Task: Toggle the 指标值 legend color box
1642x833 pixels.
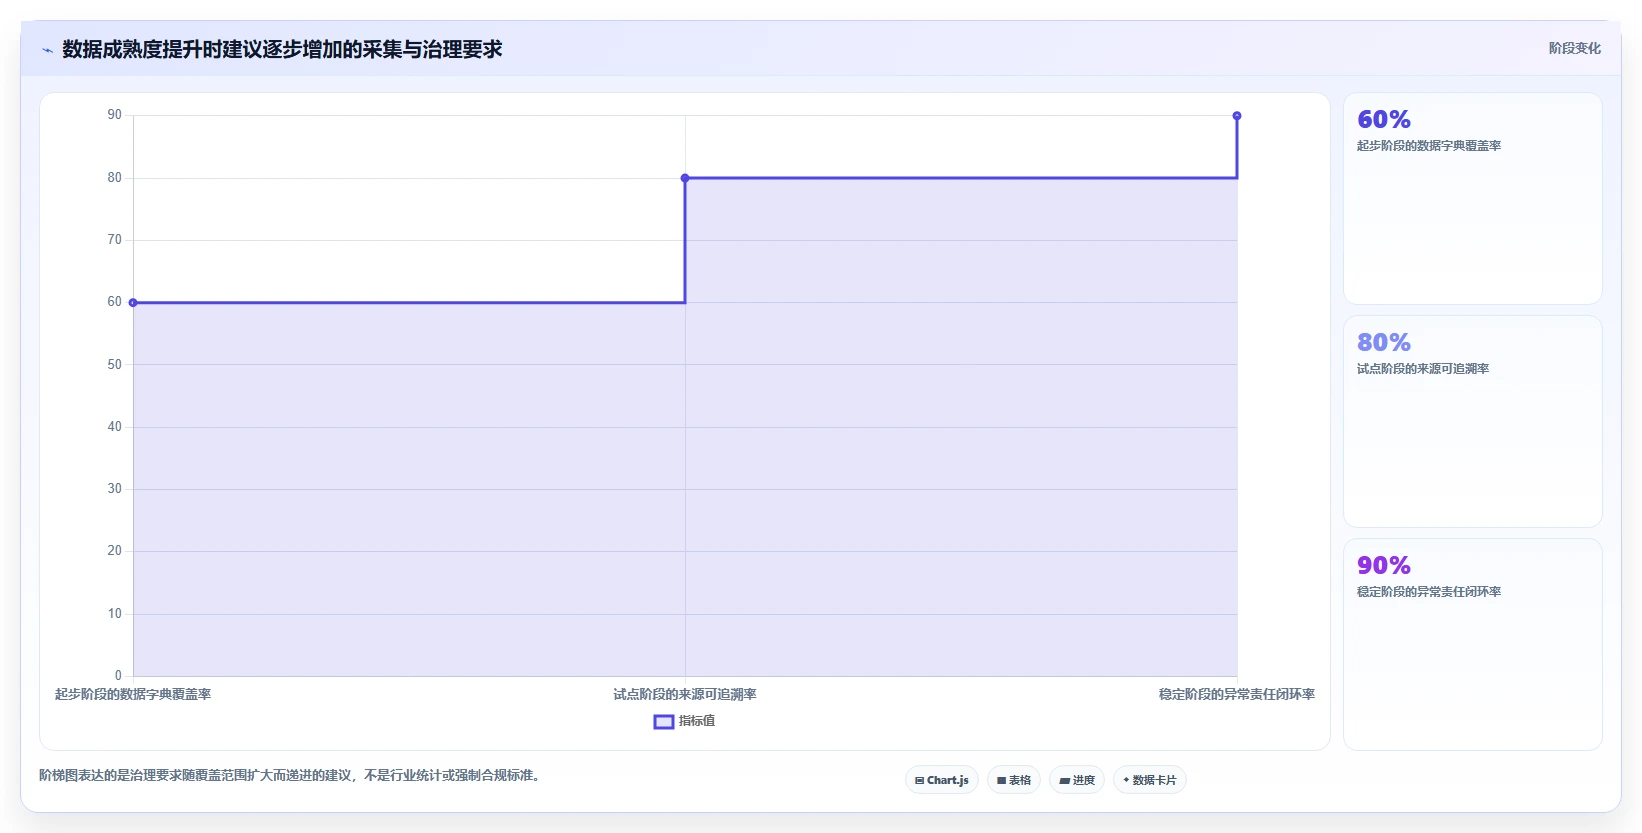Action: coord(664,721)
